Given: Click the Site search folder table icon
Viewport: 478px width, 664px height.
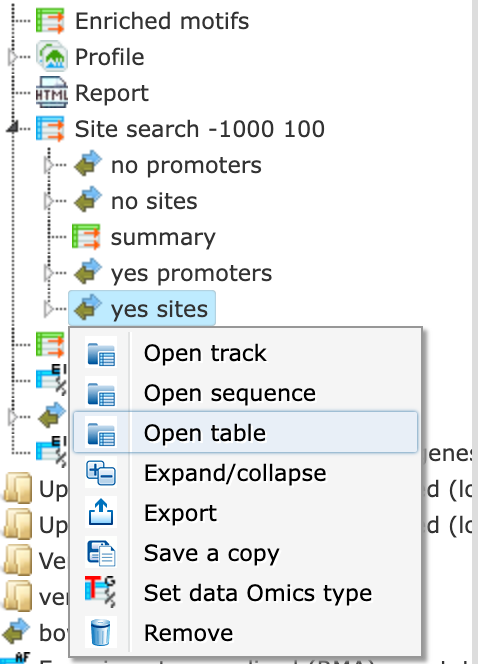Looking at the screenshot, I should (x=50, y=129).
